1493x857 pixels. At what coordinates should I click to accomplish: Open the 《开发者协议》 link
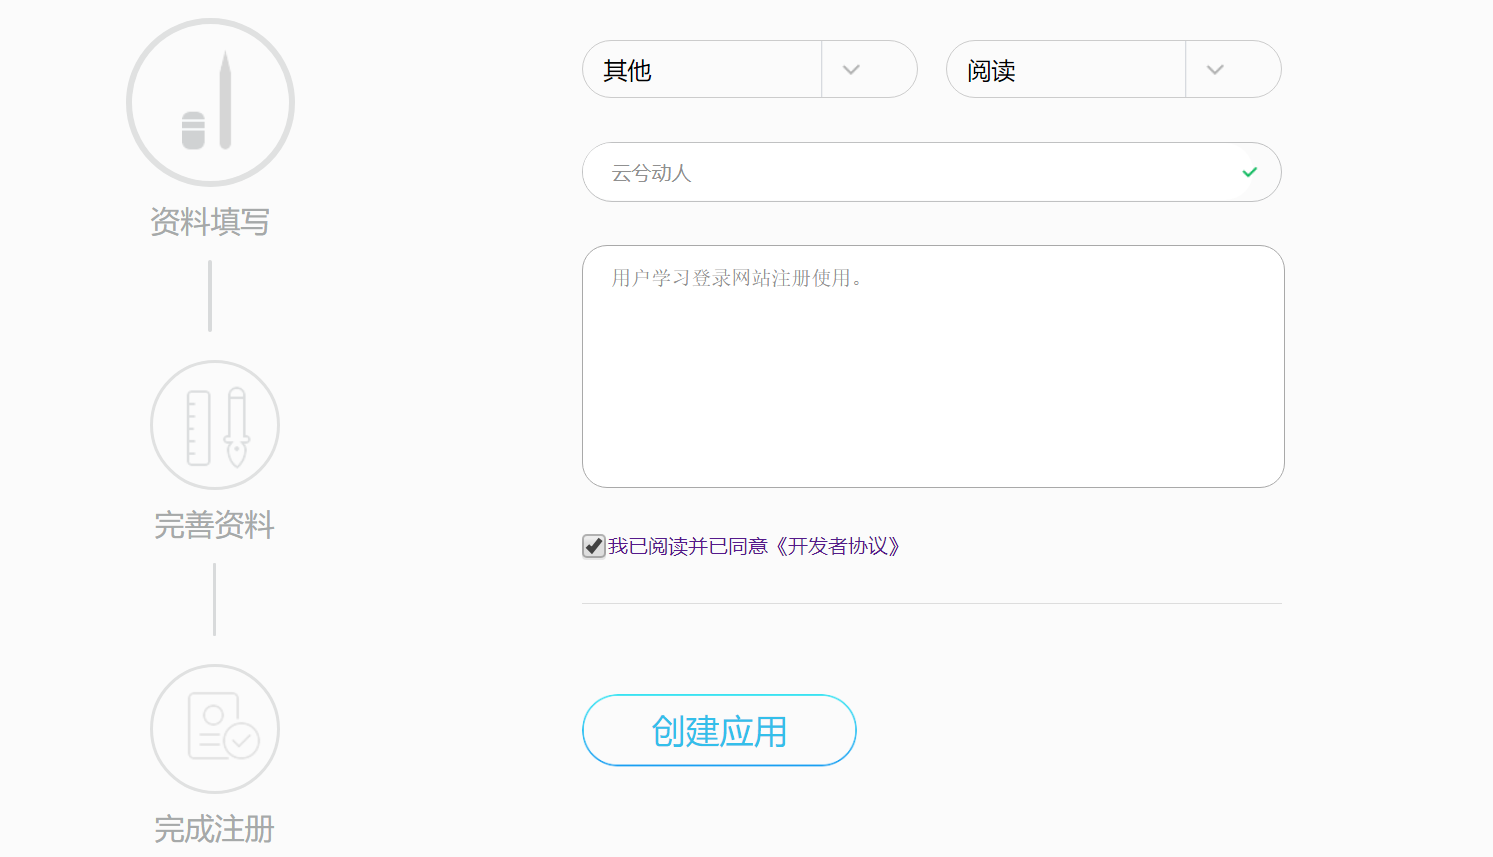point(838,546)
